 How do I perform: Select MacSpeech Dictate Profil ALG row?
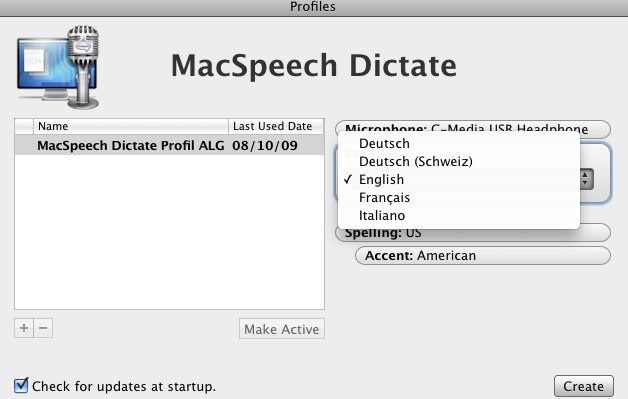(169, 145)
